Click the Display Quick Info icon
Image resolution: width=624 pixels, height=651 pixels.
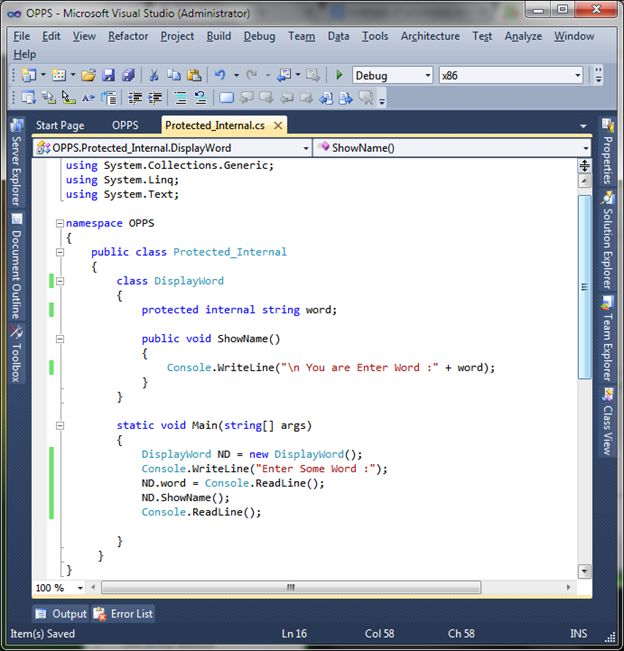pyautogui.click(x=69, y=98)
